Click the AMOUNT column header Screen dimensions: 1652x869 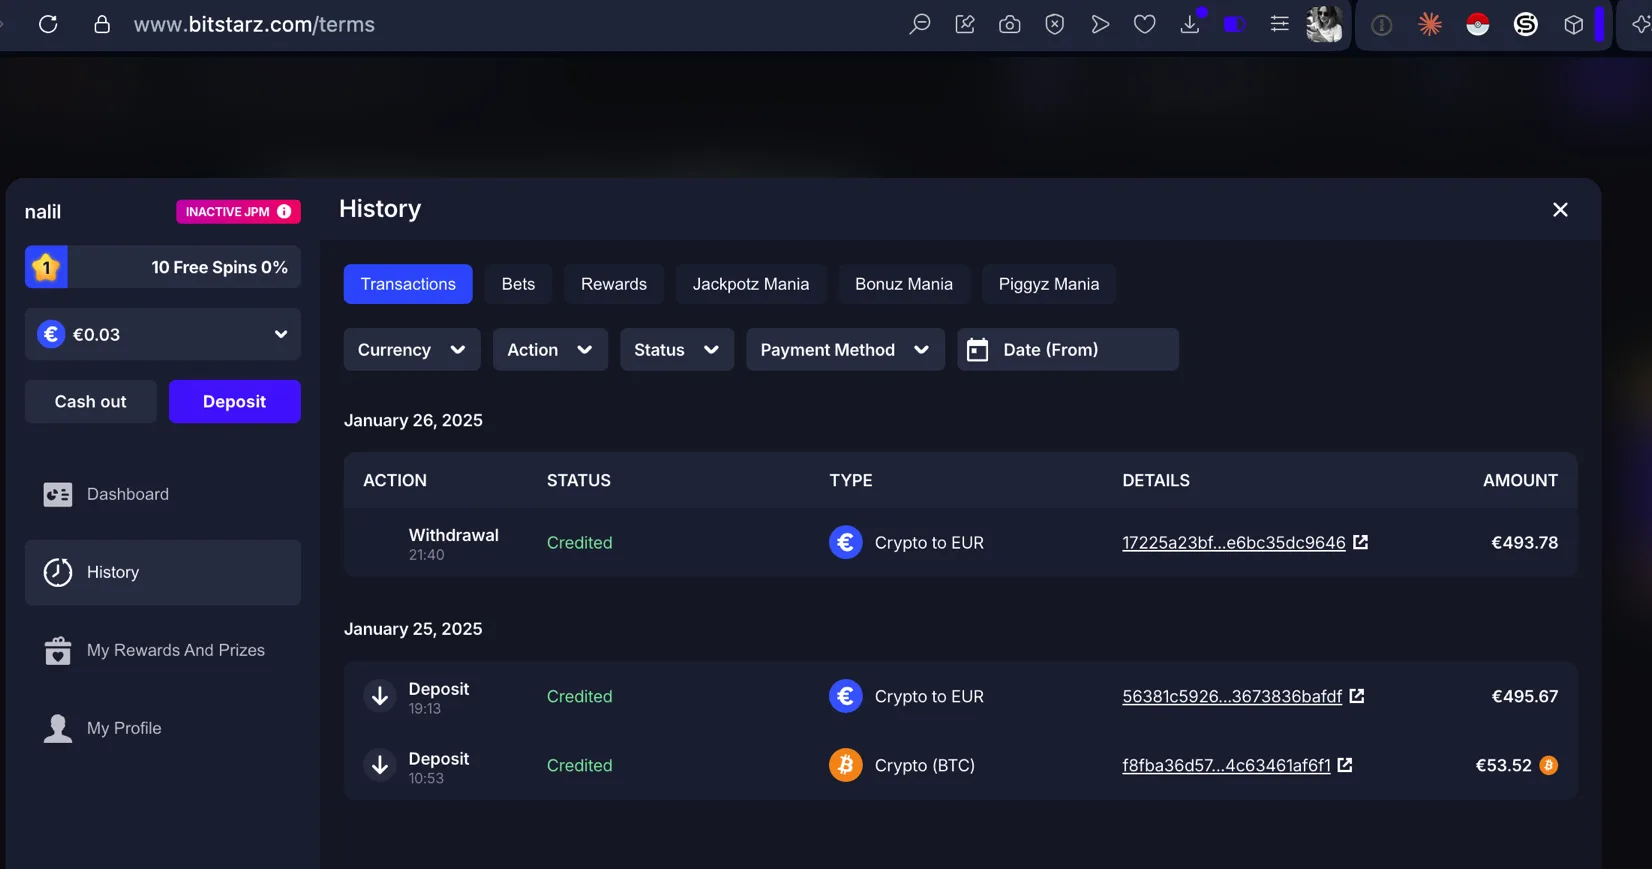pos(1520,480)
